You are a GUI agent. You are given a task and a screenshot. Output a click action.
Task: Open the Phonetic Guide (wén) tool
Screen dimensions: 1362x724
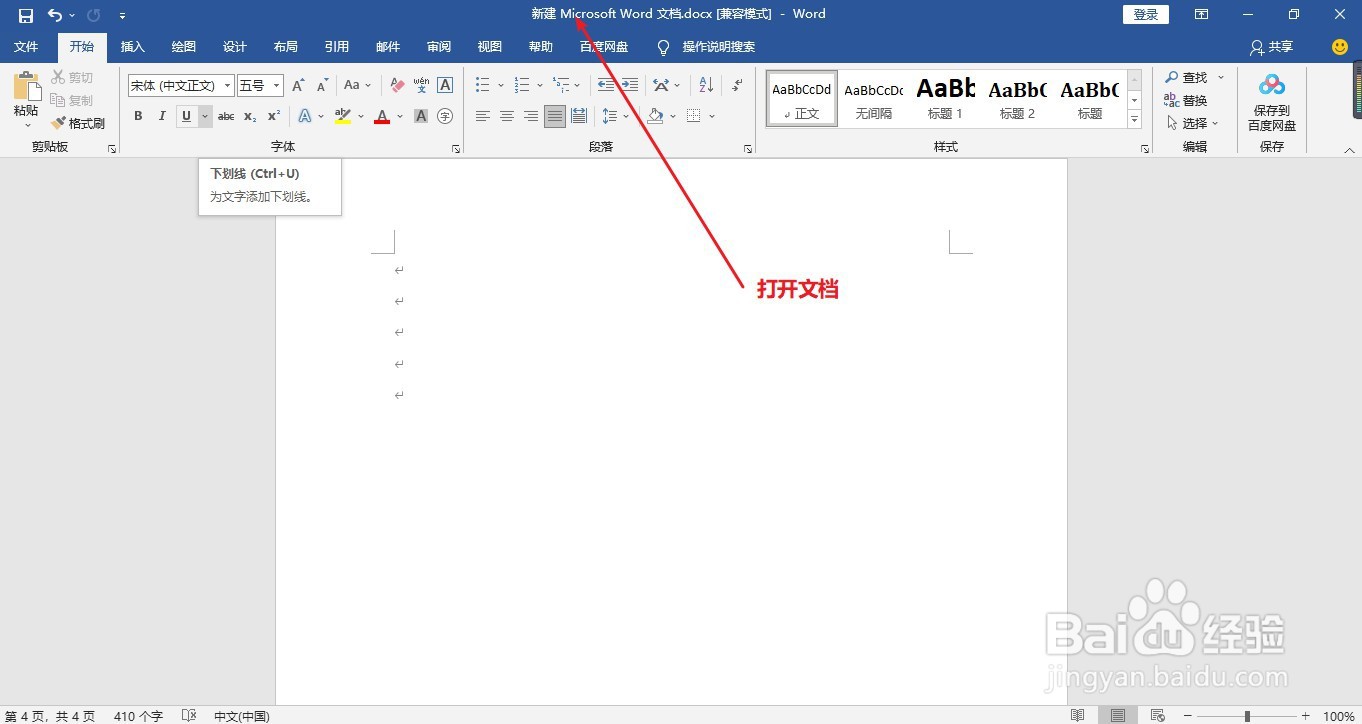tap(421, 86)
